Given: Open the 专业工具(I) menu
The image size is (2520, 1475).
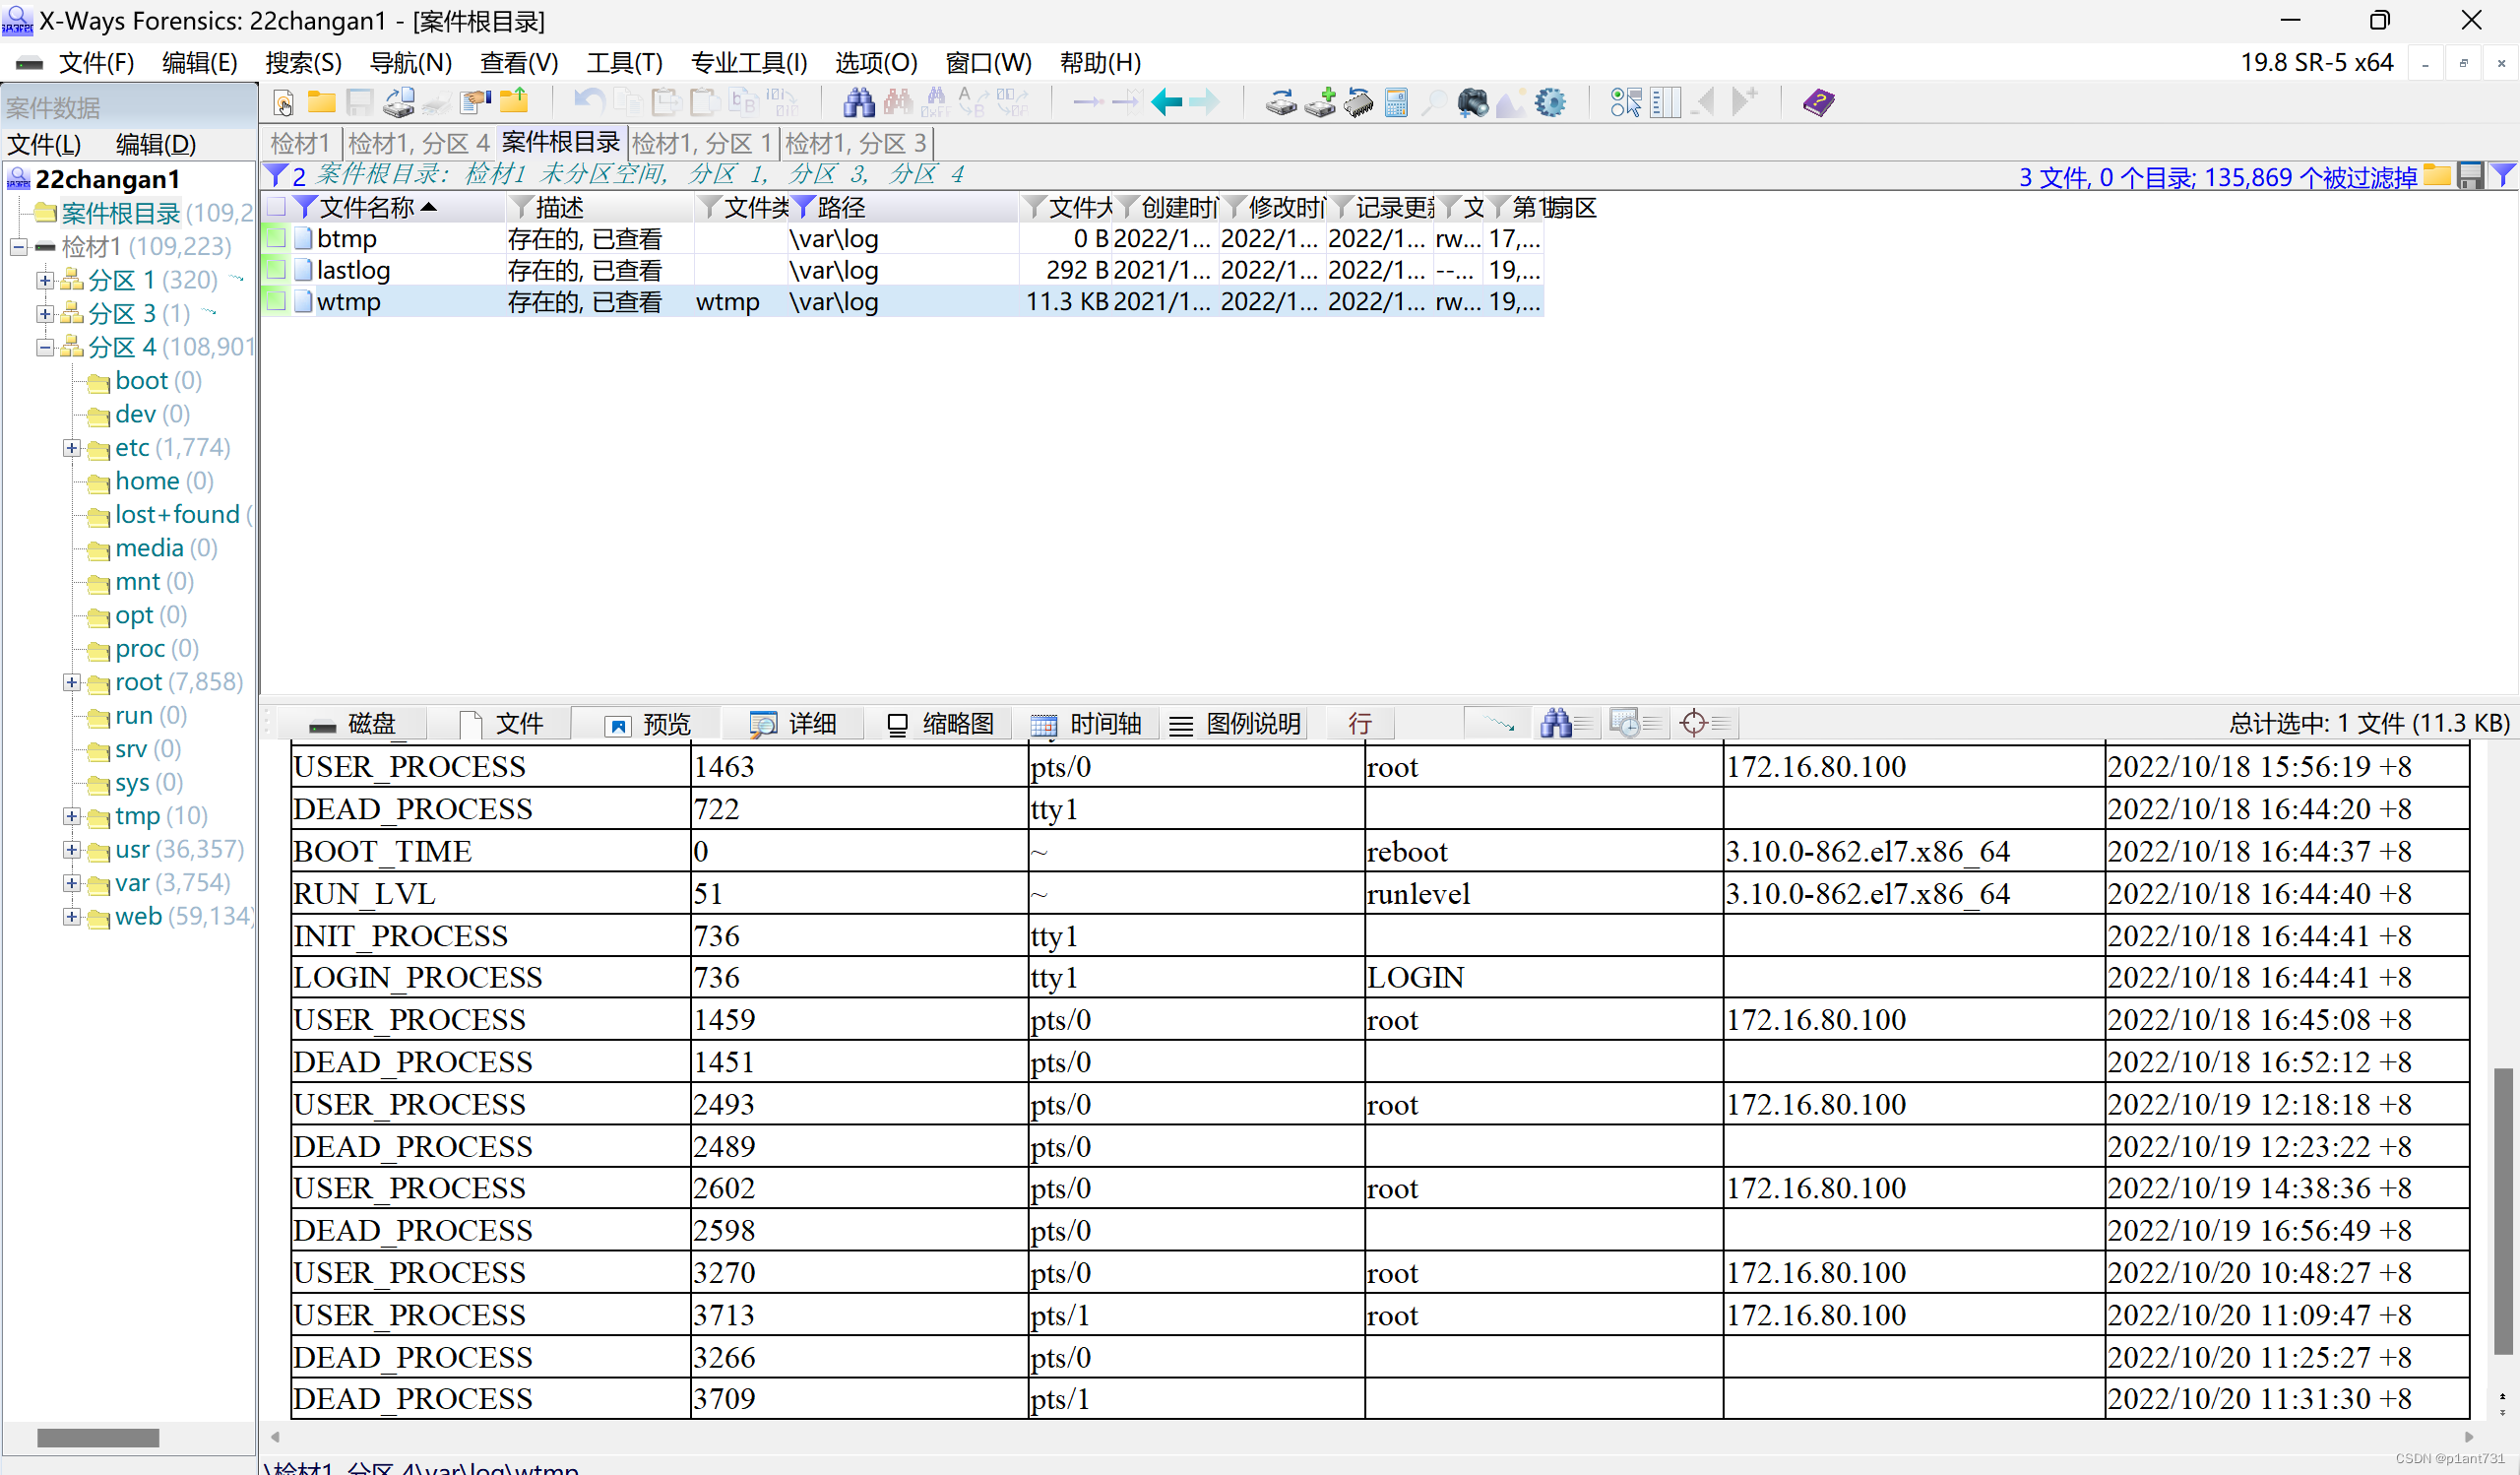Looking at the screenshot, I should coord(748,63).
